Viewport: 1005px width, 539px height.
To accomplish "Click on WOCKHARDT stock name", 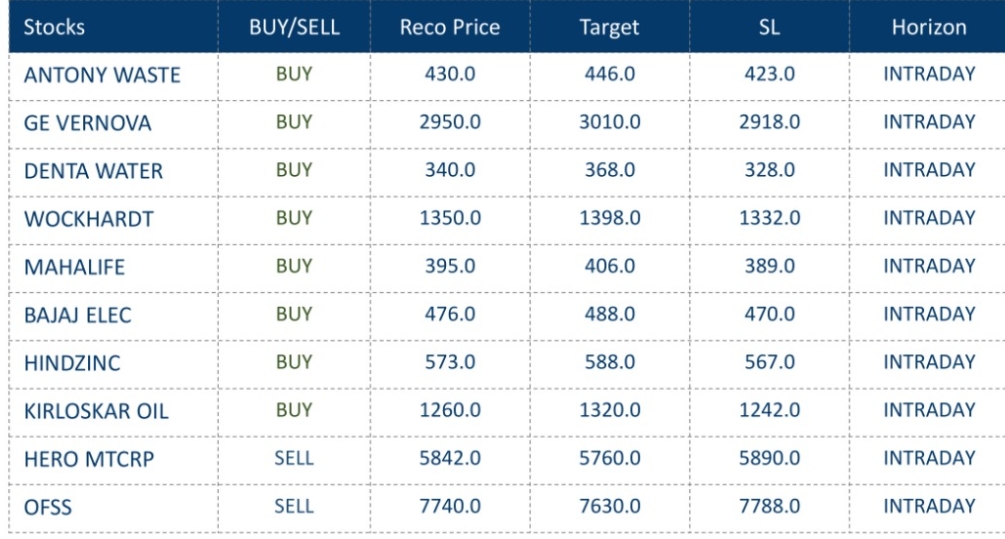I will (x=87, y=219).
